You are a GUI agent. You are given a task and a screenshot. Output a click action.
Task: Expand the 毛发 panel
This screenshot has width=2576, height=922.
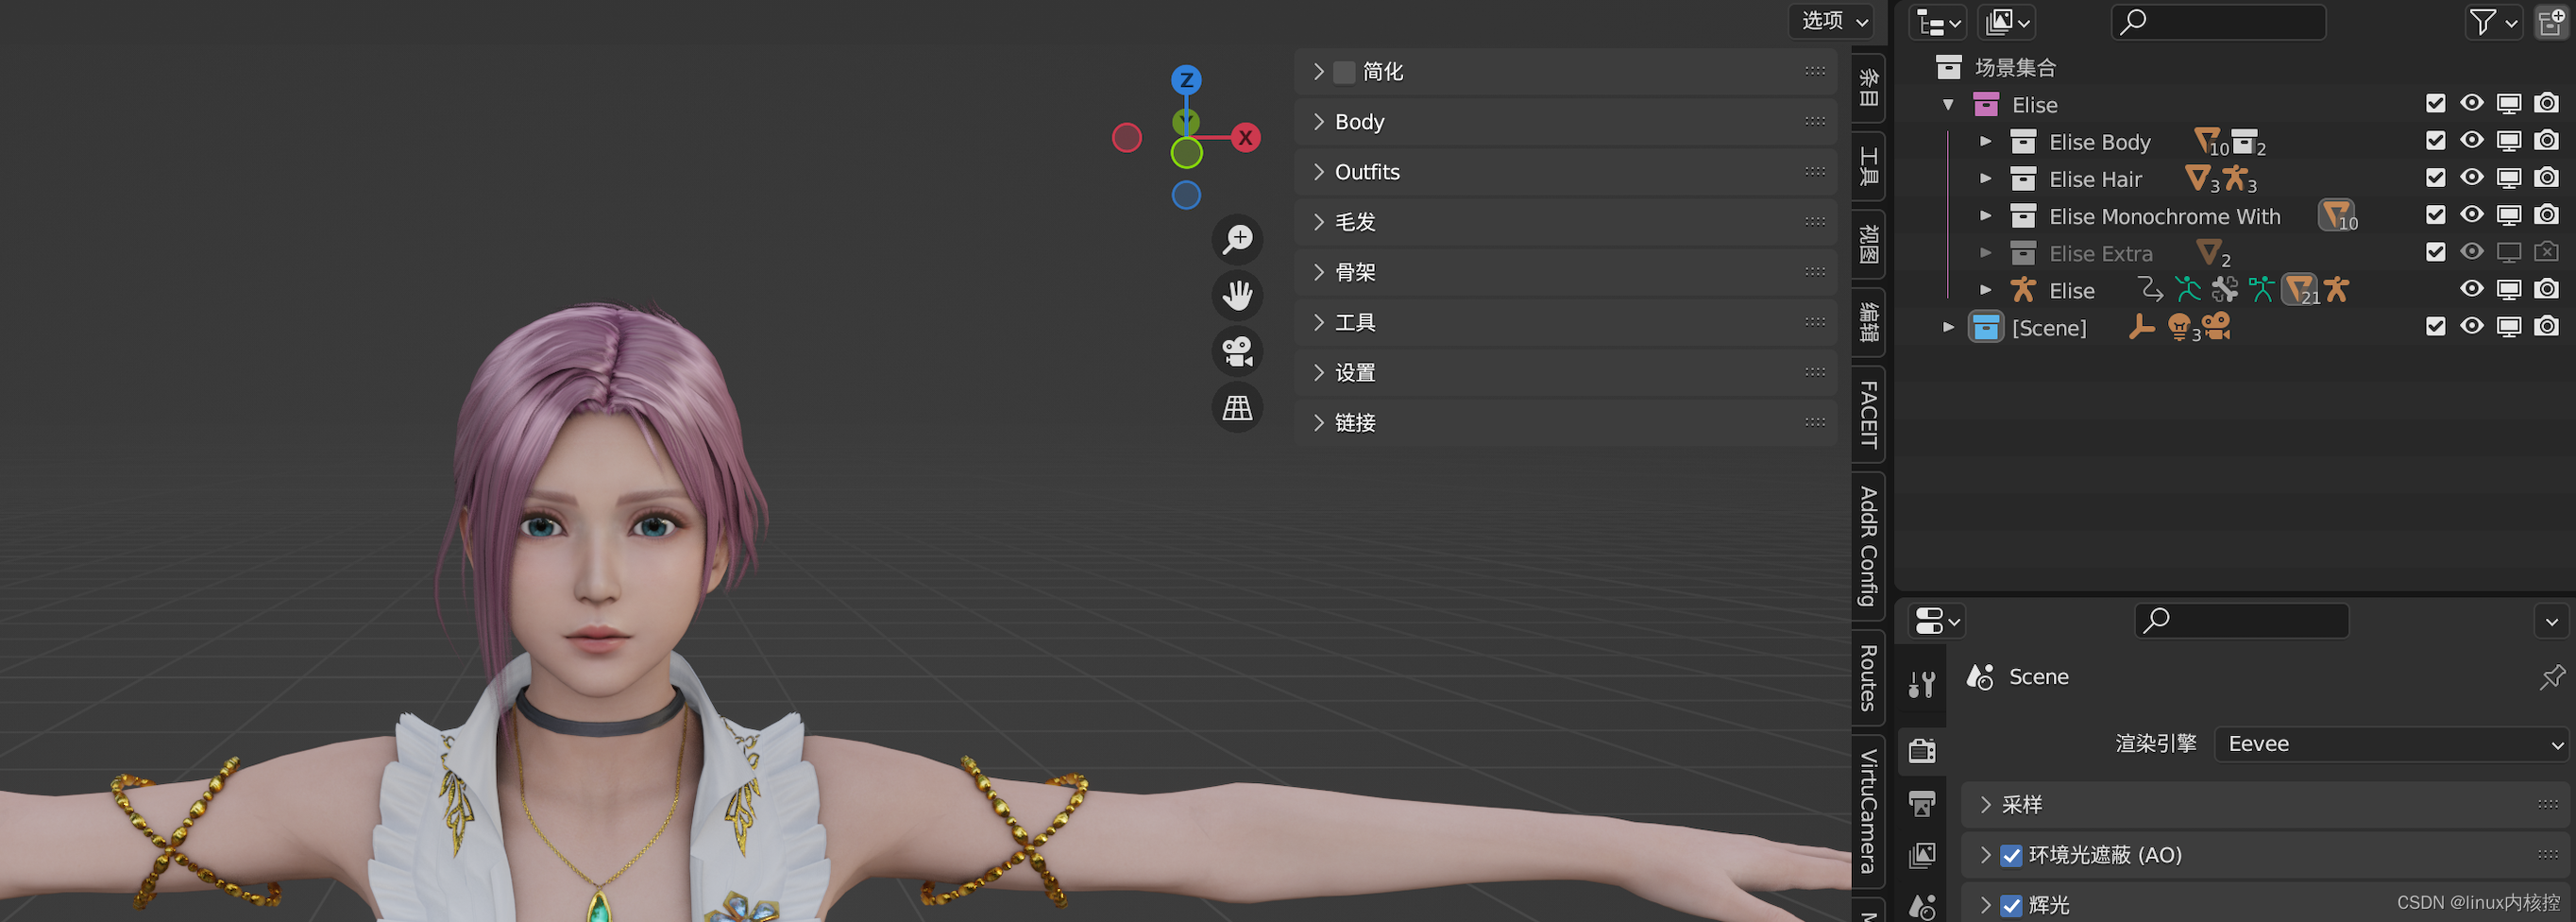(1565, 222)
